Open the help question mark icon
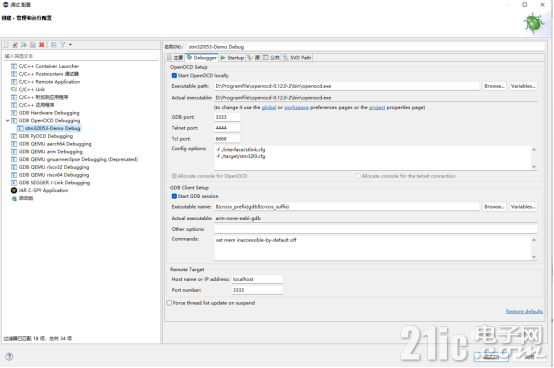Viewport: 554px width, 368px height. (x=10, y=356)
